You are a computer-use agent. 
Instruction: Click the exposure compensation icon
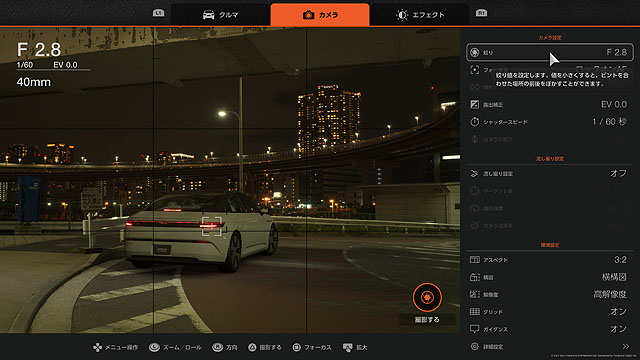[x=474, y=104]
